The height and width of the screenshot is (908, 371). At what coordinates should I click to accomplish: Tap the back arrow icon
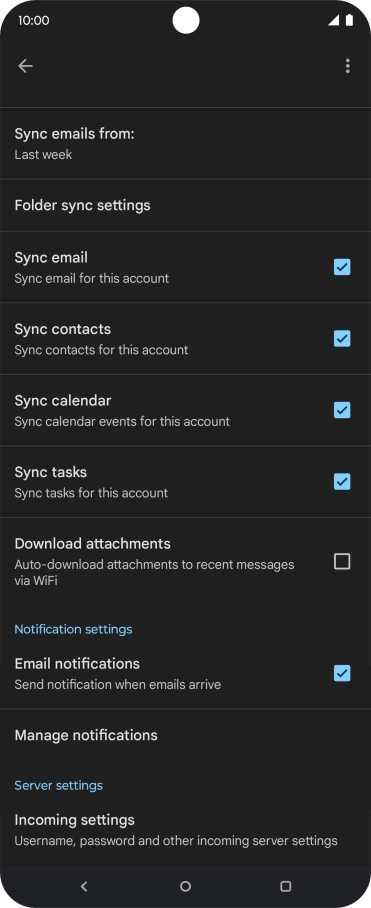pos(25,66)
